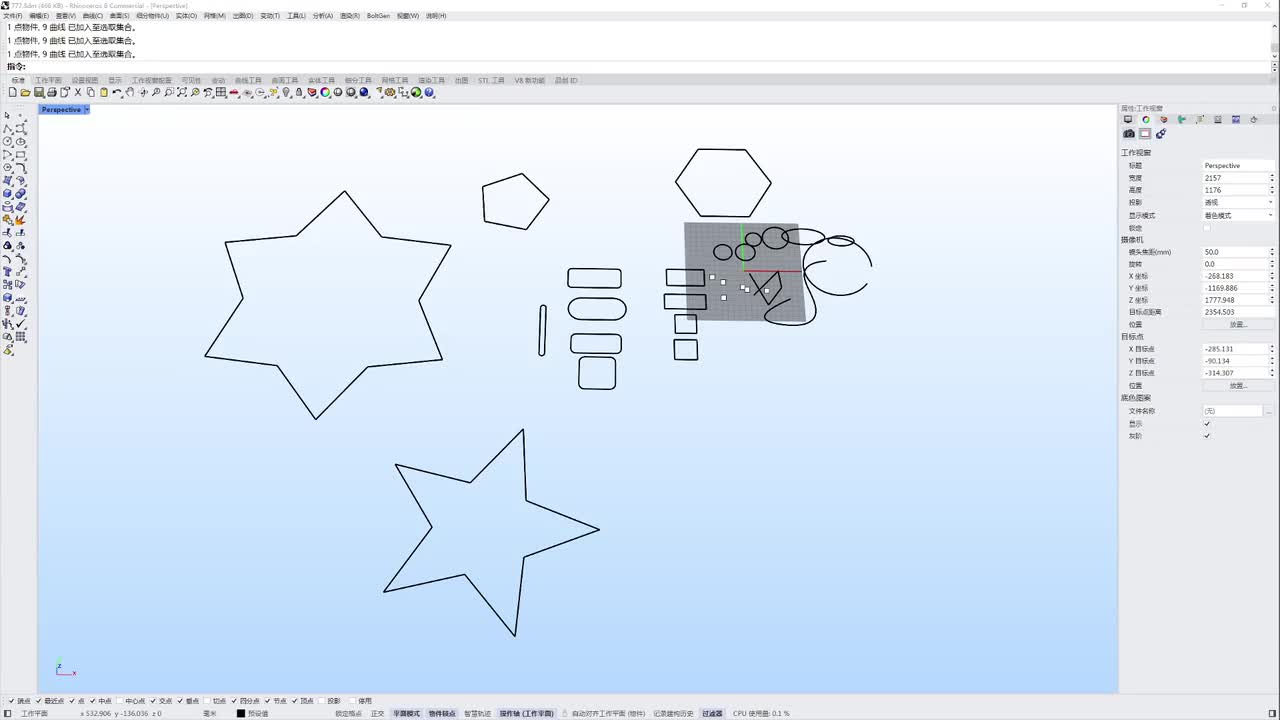Open the 显示模式 dropdown
1280x720 pixels.
(x=1238, y=215)
